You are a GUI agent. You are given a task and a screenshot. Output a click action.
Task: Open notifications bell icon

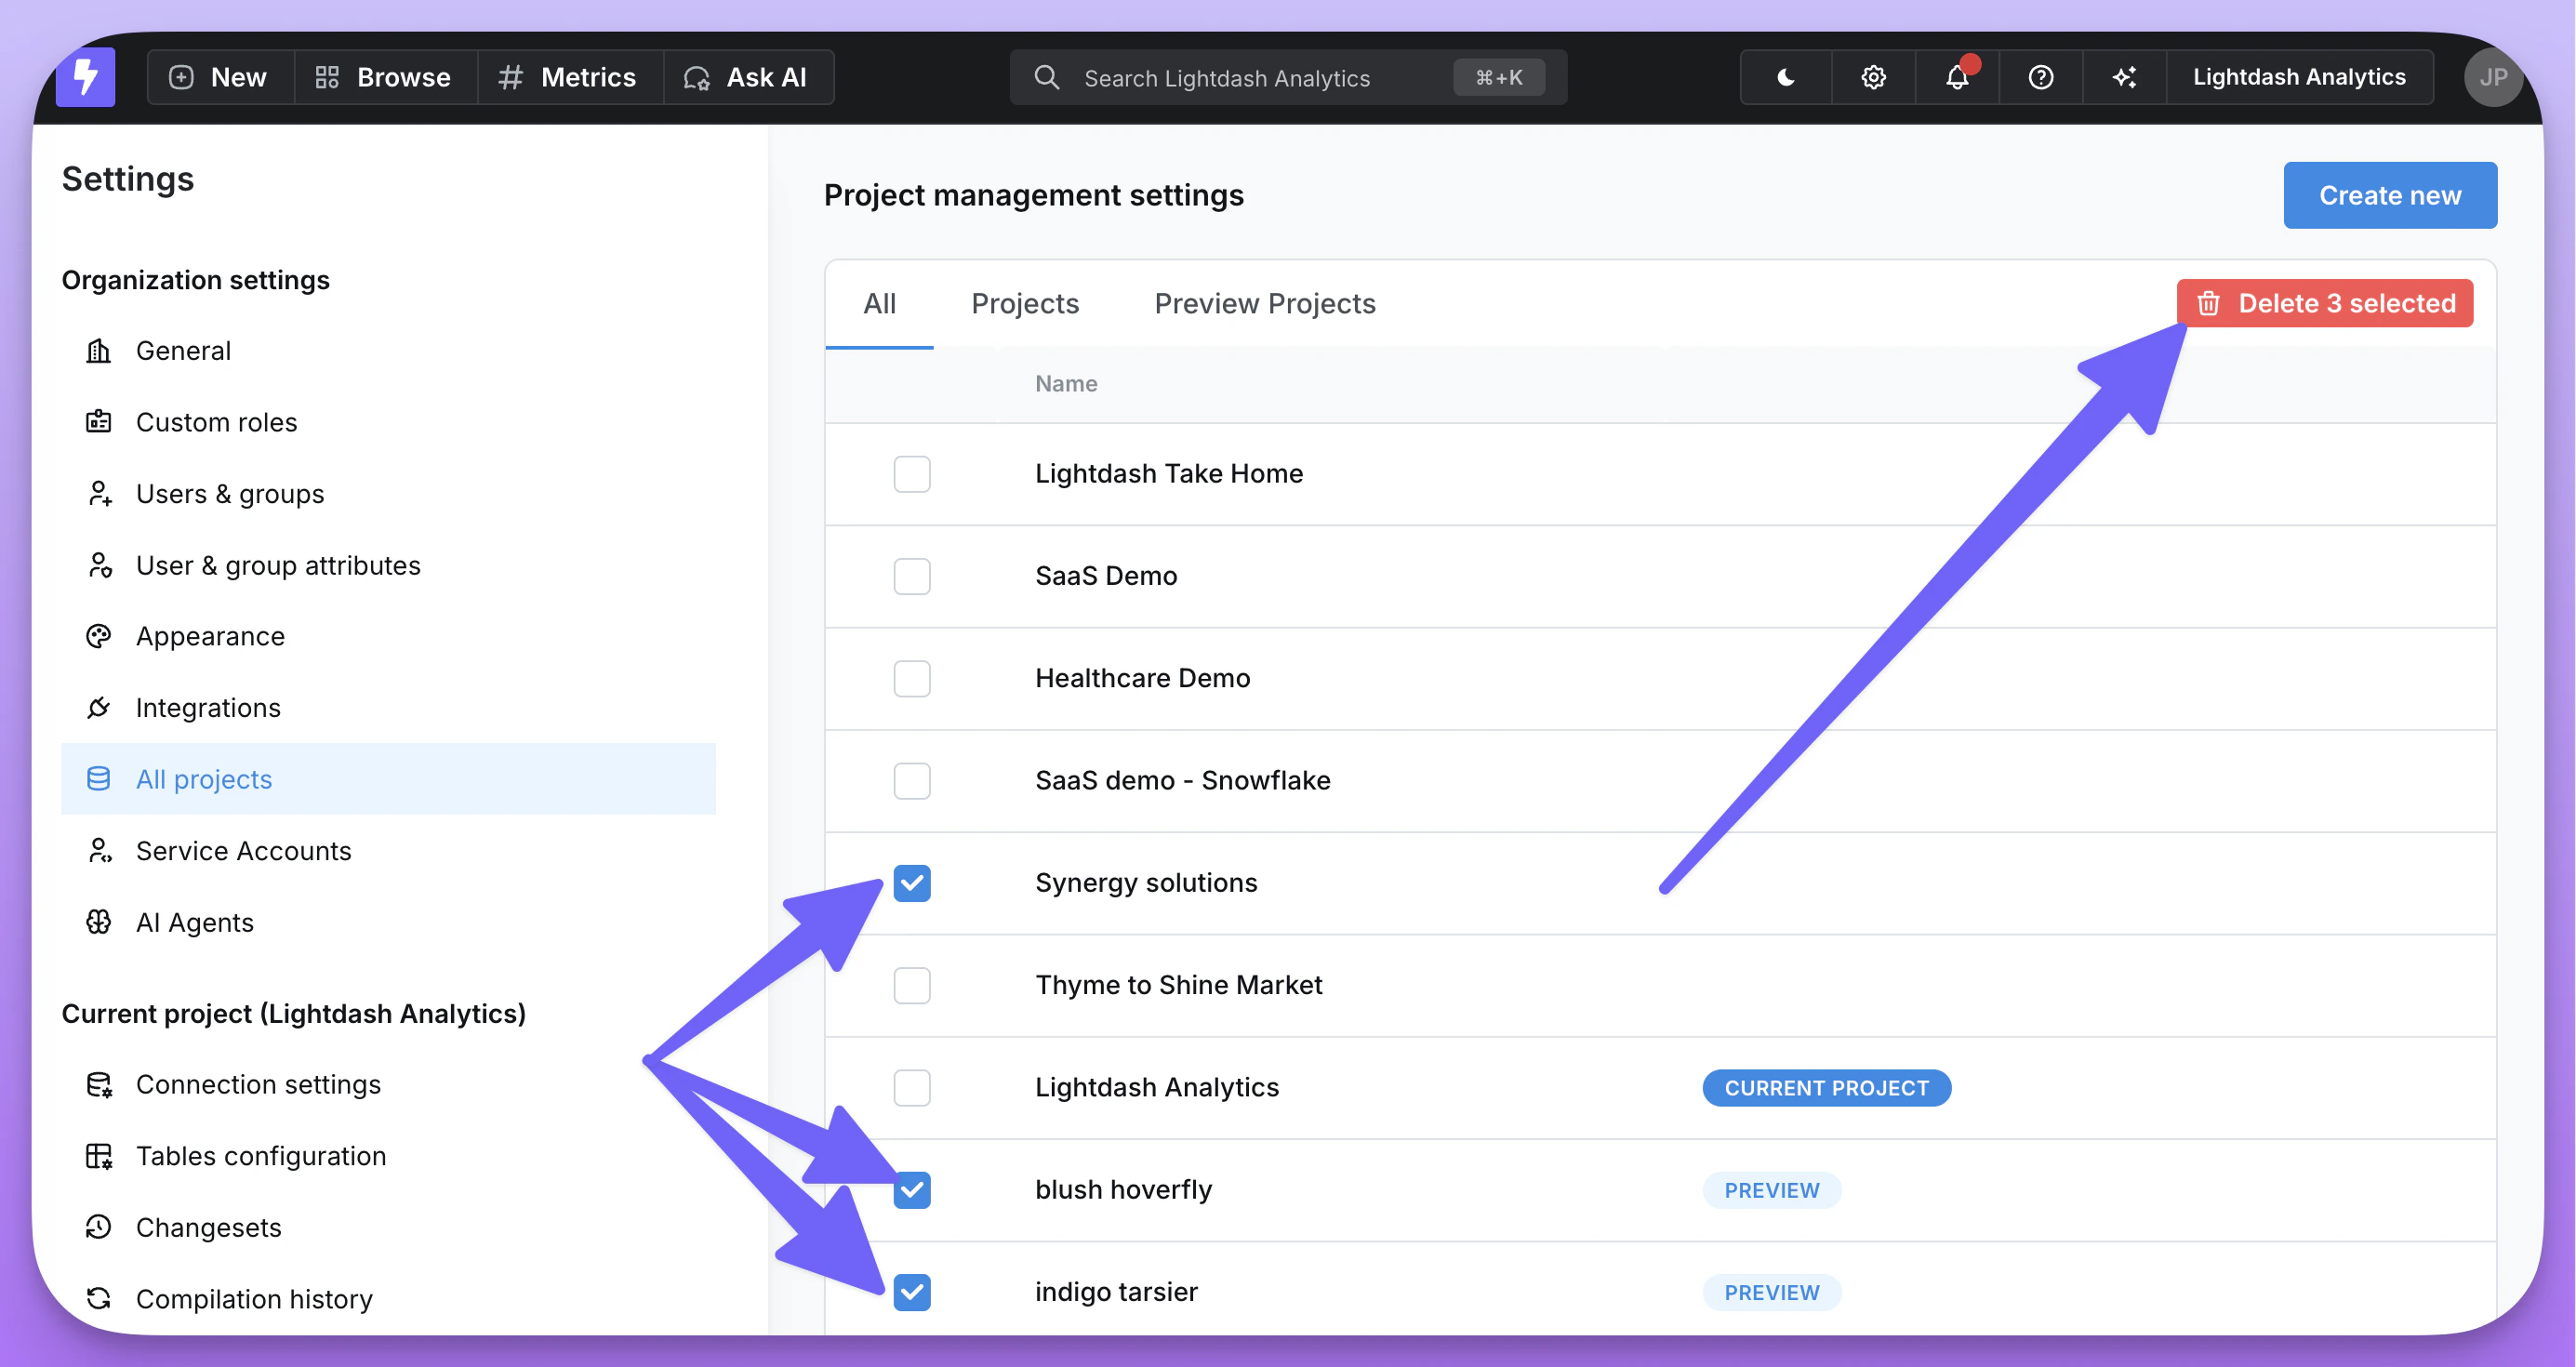[x=1957, y=77]
